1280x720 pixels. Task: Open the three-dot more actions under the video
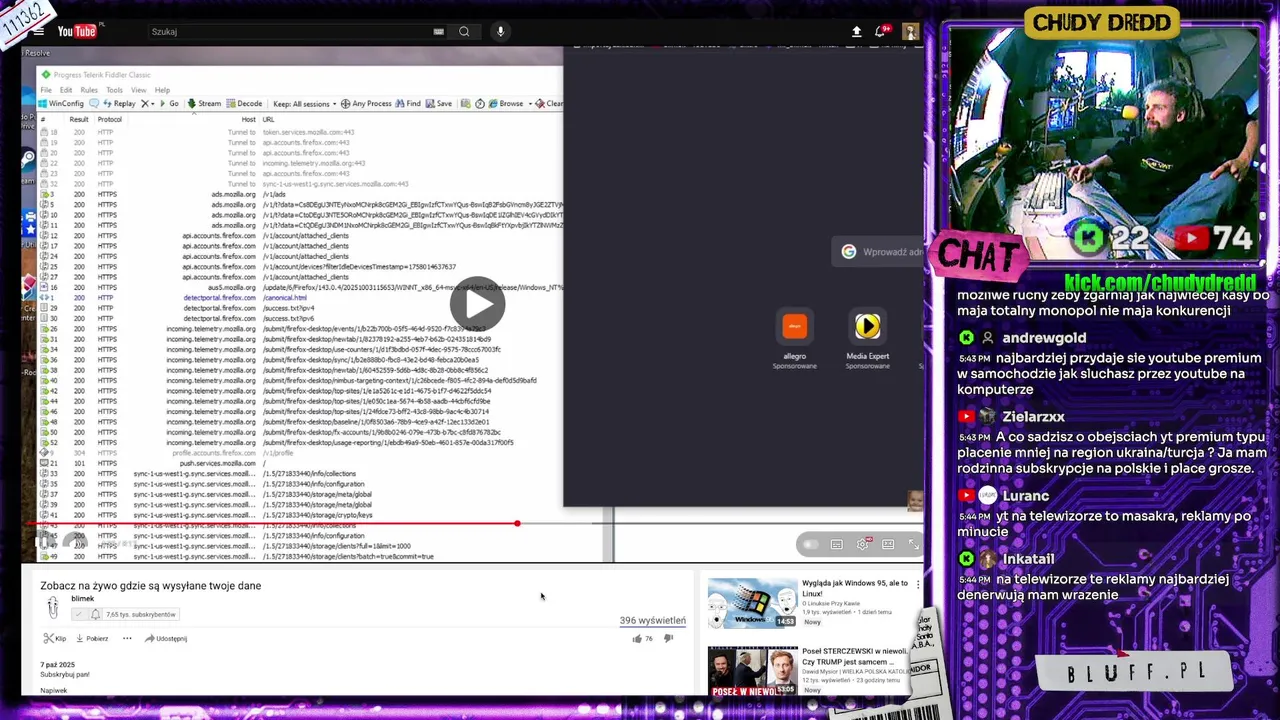(x=127, y=638)
